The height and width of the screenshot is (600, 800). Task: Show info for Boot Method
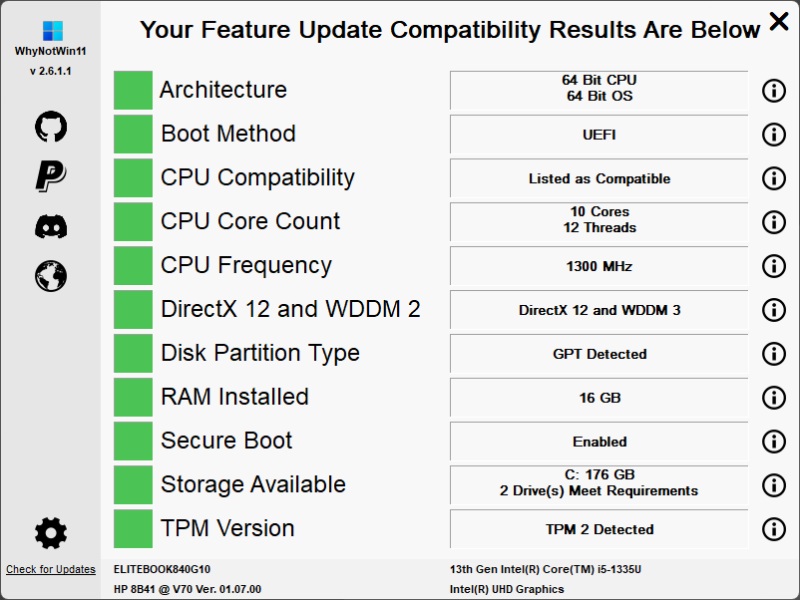[x=774, y=134]
